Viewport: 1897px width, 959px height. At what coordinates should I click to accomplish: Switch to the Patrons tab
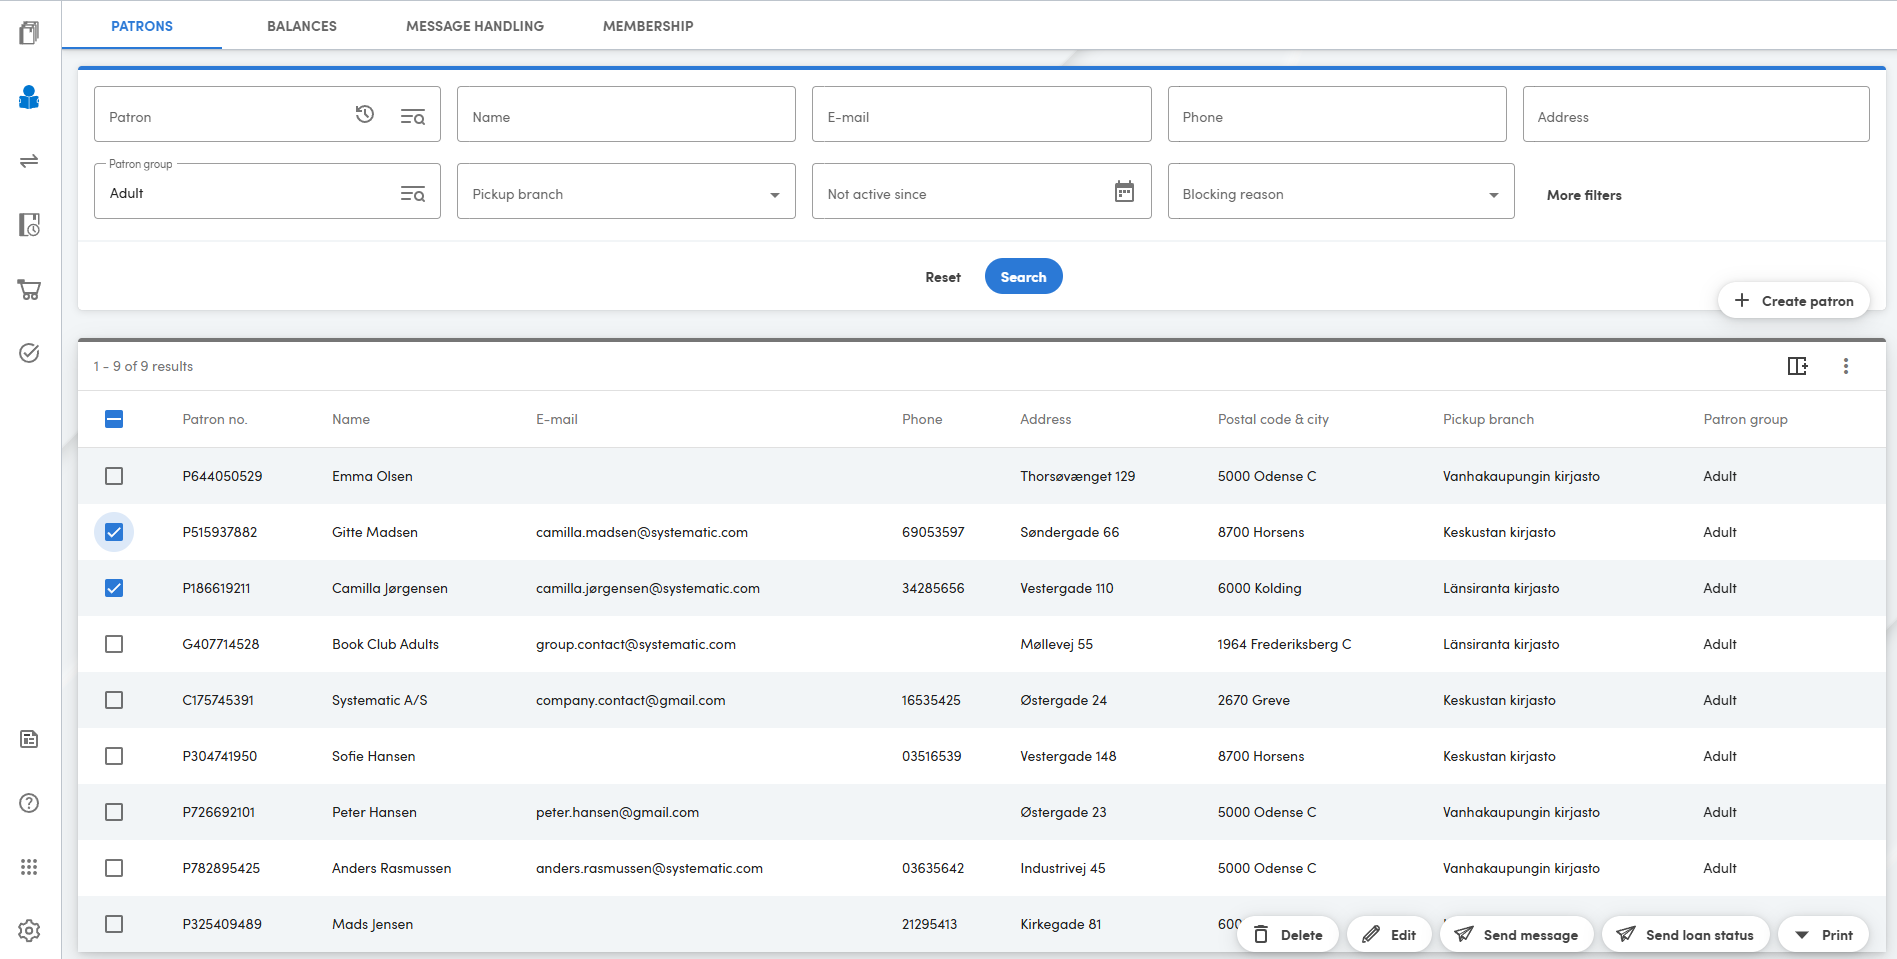pos(142,26)
